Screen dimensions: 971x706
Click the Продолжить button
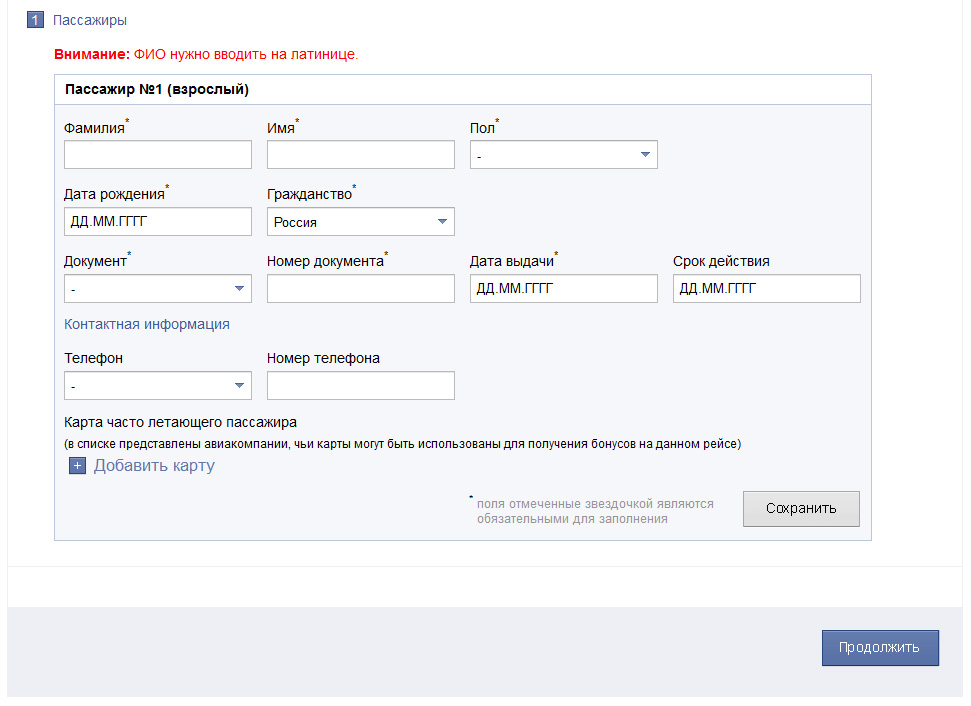tap(880, 647)
